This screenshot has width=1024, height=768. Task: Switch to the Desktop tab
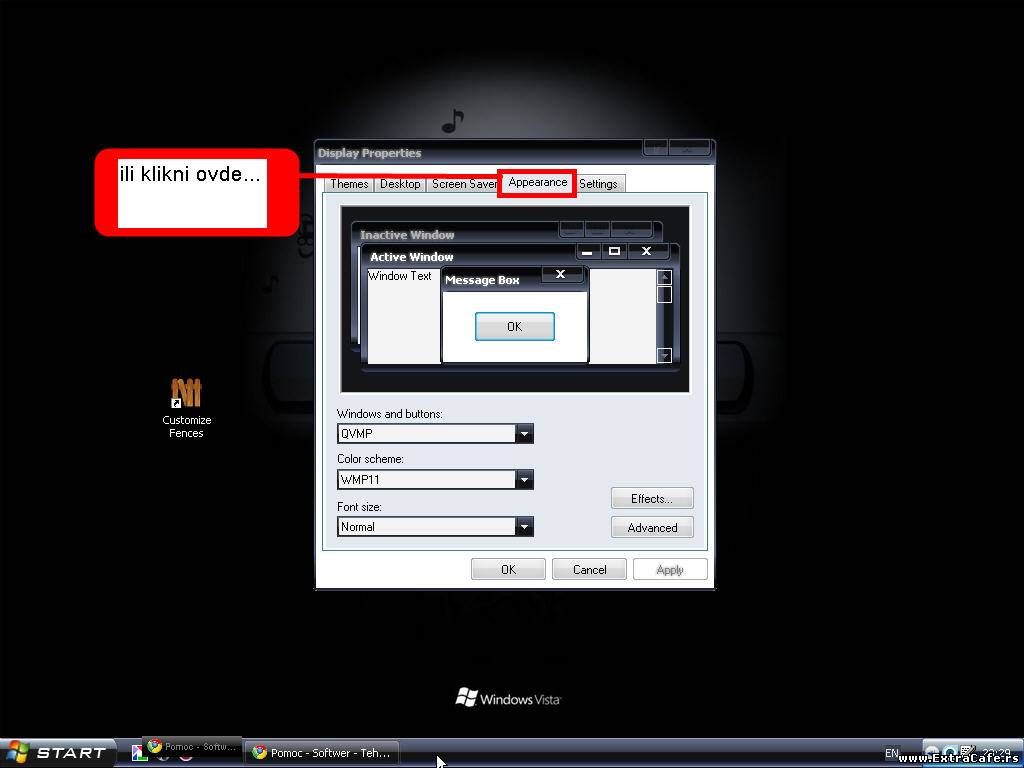point(400,184)
